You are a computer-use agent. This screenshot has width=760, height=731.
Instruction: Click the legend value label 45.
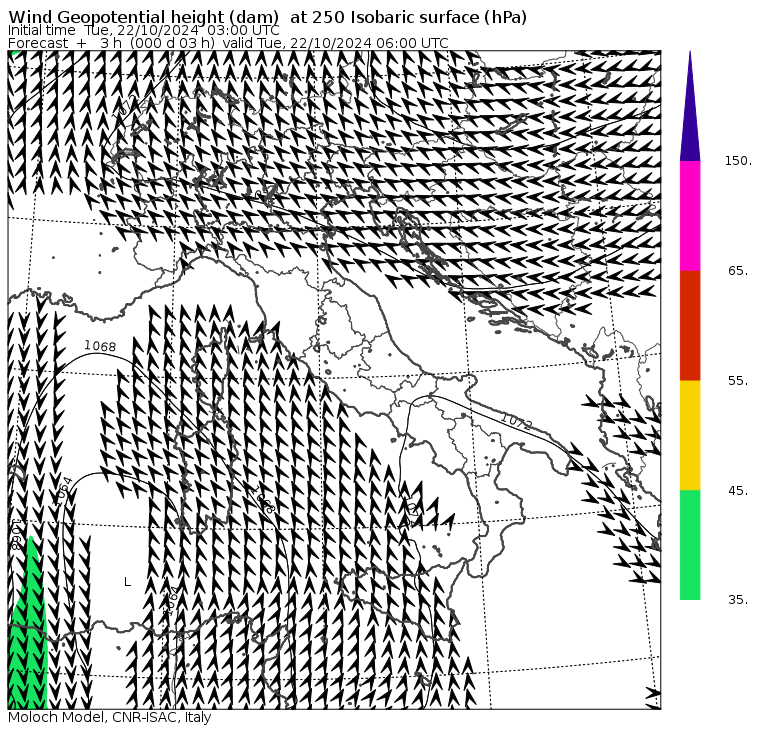coord(738,491)
